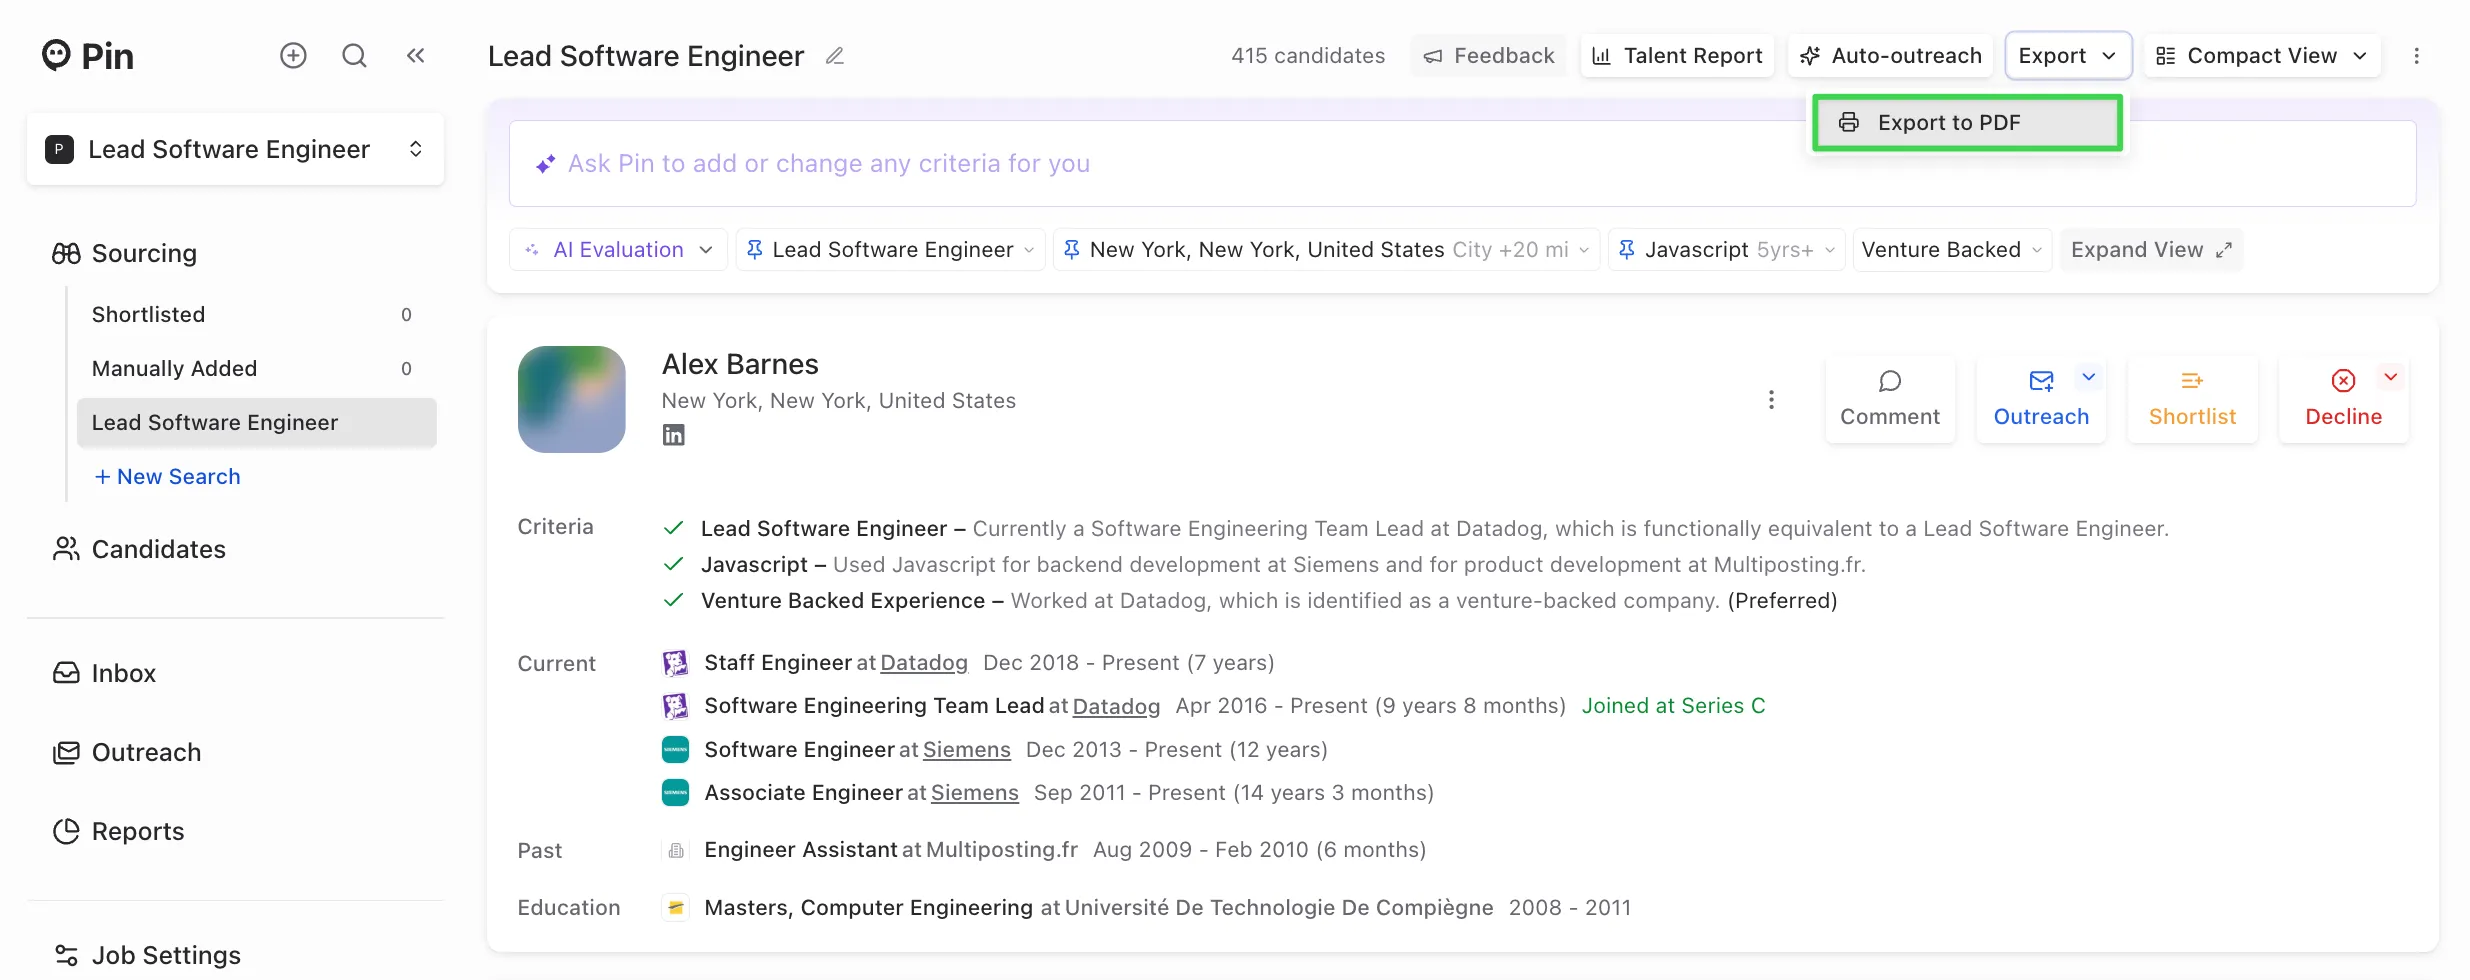Open Alex Barnes LinkedIn profile icon
Image resolution: width=2470 pixels, height=980 pixels.
(x=674, y=435)
